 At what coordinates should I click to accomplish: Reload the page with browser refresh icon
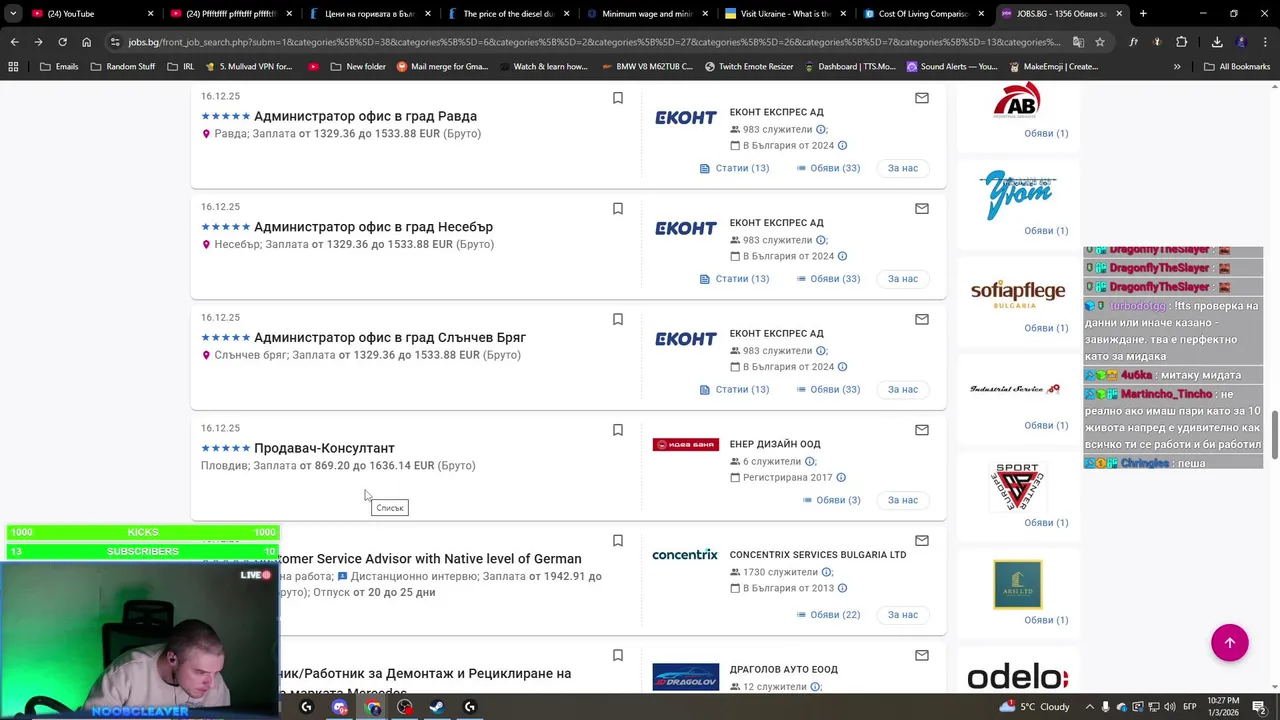click(62, 42)
